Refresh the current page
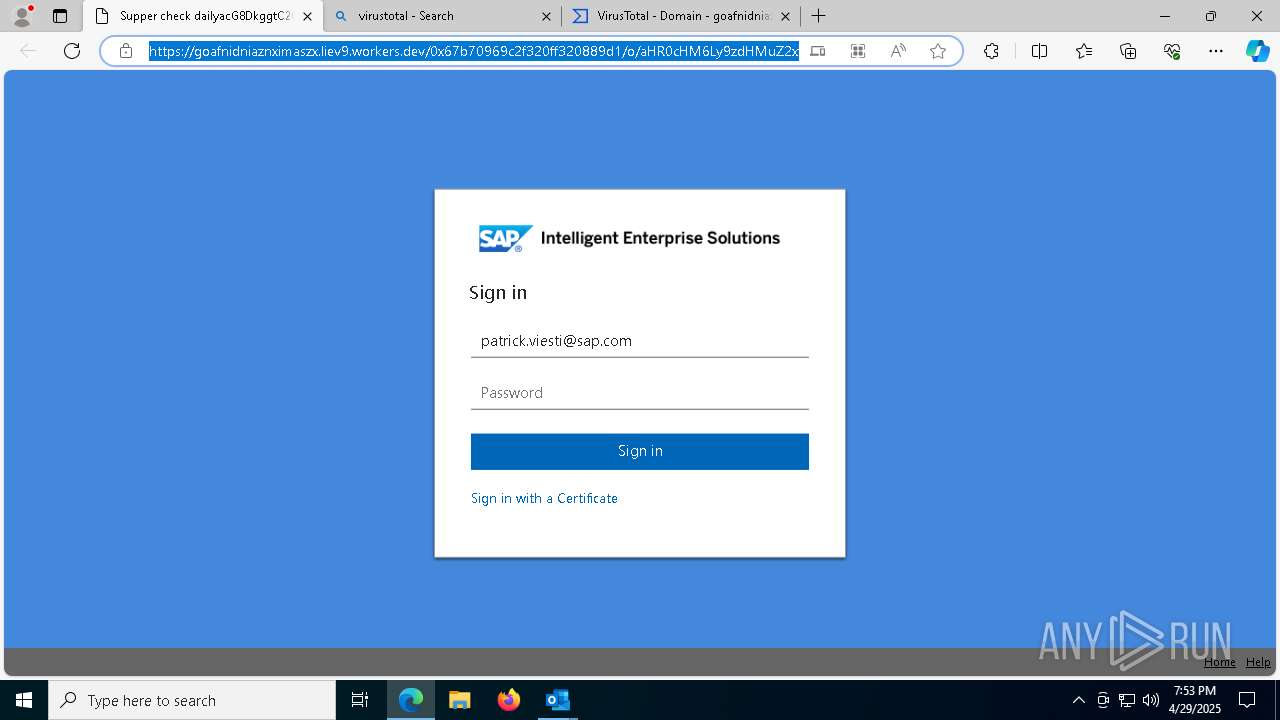The width and height of the screenshot is (1280, 720). coord(72,51)
